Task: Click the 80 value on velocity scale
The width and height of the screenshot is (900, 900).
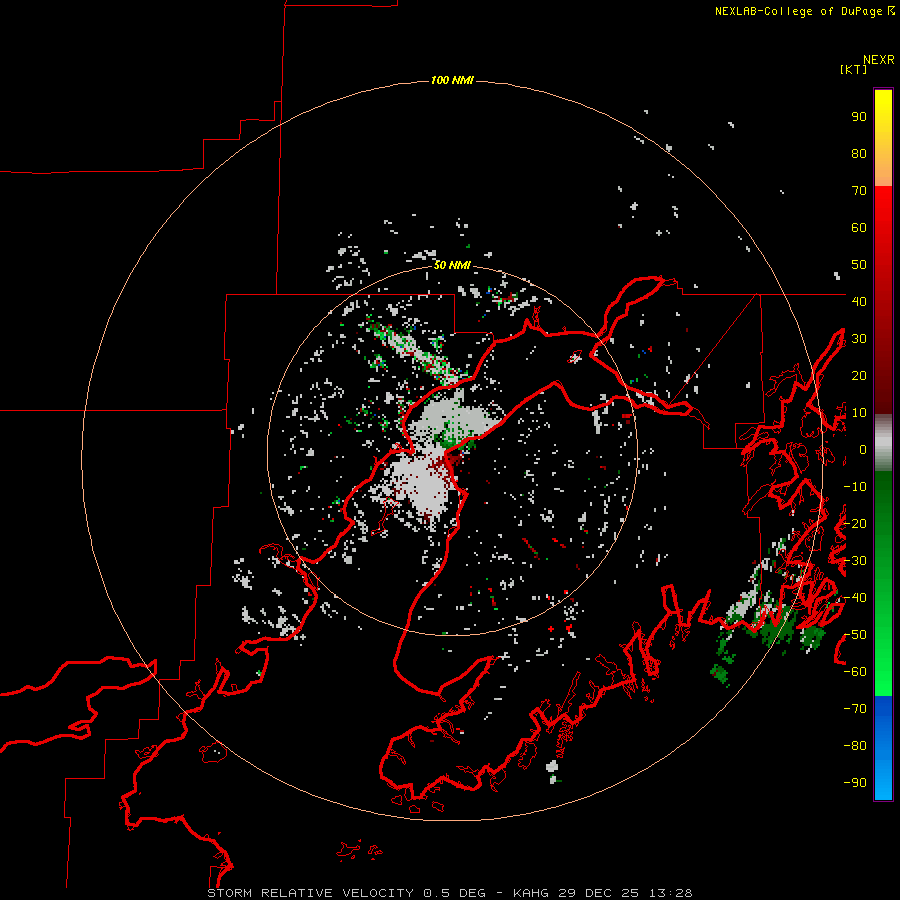Action: [859, 154]
